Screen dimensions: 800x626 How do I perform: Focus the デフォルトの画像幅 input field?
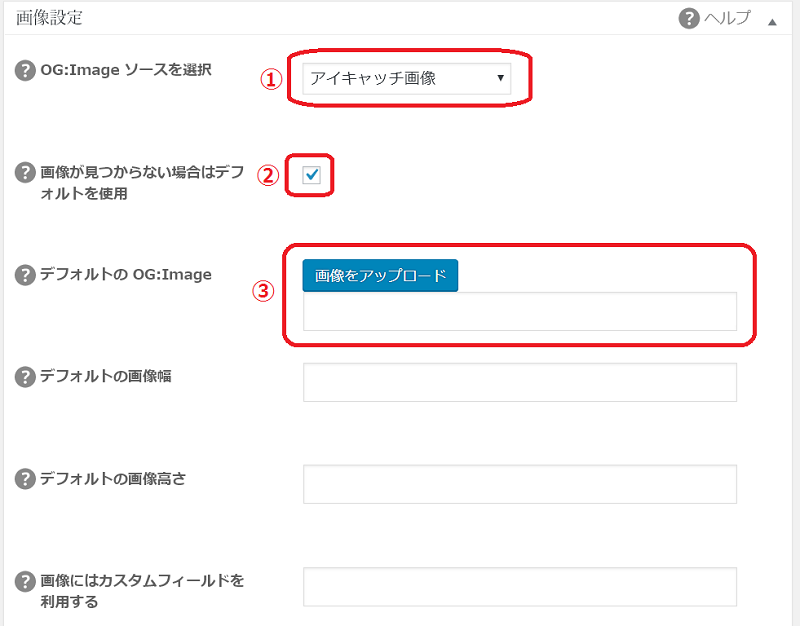pos(520,383)
